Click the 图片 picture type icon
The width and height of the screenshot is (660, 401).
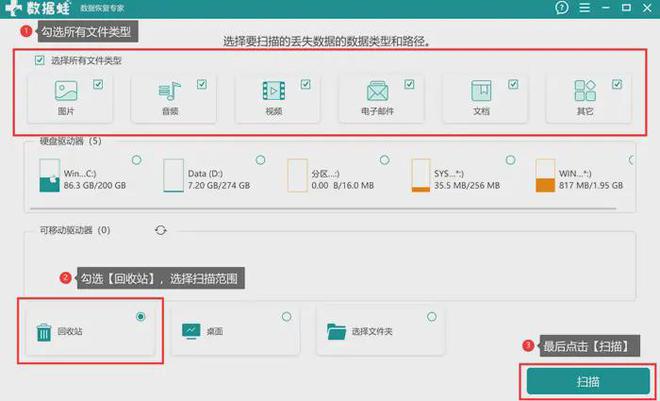pos(66,90)
